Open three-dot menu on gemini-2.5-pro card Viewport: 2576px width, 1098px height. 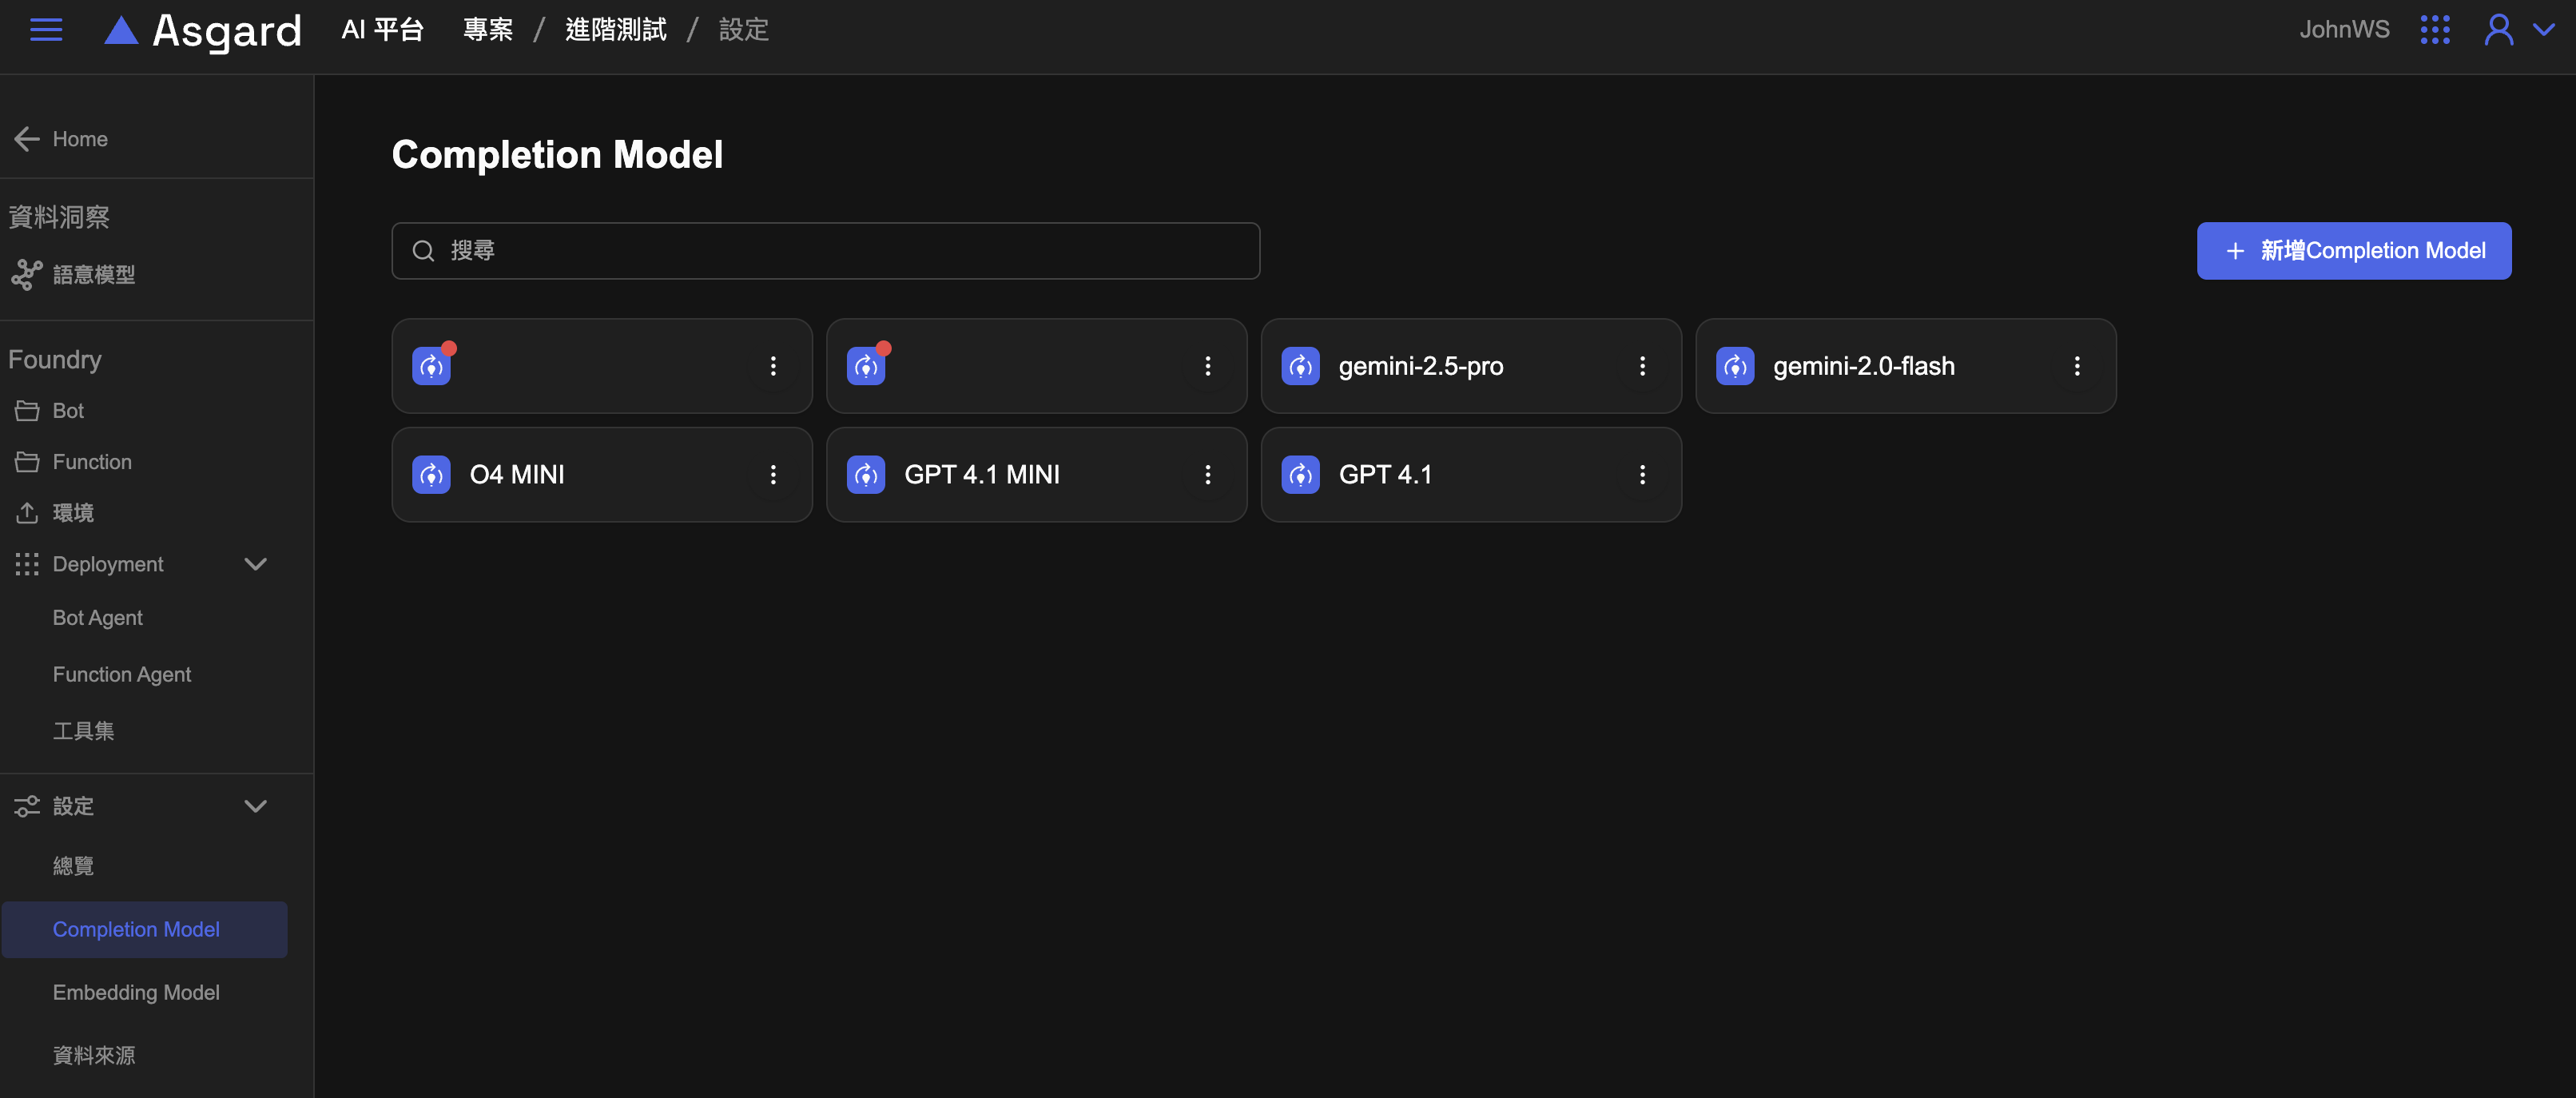[1642, 366]
